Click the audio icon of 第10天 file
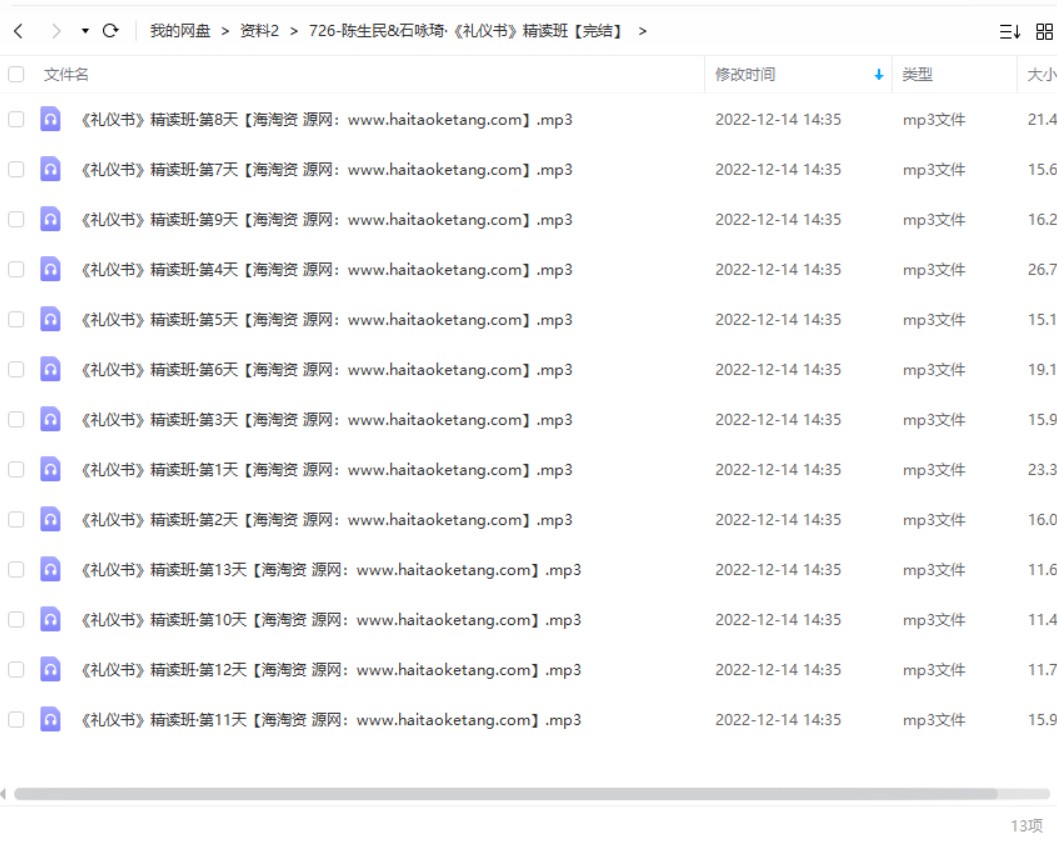1057x843 pixels. (x=51, y=620)
